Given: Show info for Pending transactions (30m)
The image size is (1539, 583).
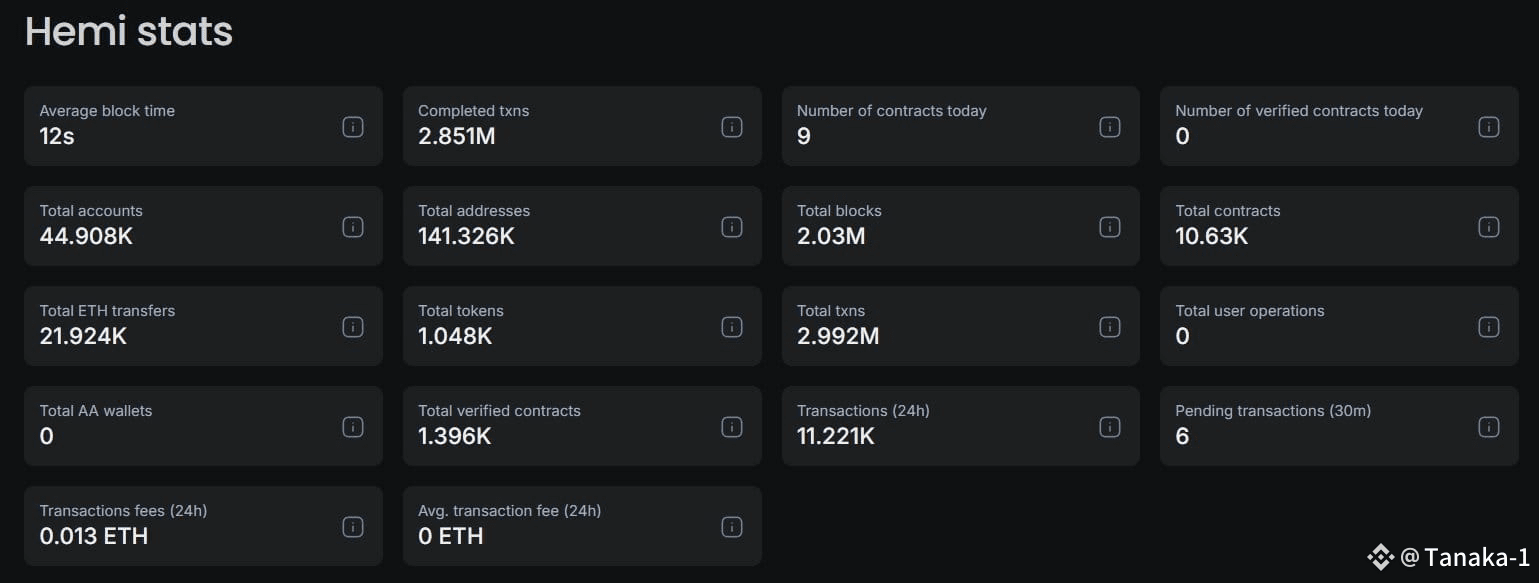Looking at the screenshot, I should (x=1489, y=427).
